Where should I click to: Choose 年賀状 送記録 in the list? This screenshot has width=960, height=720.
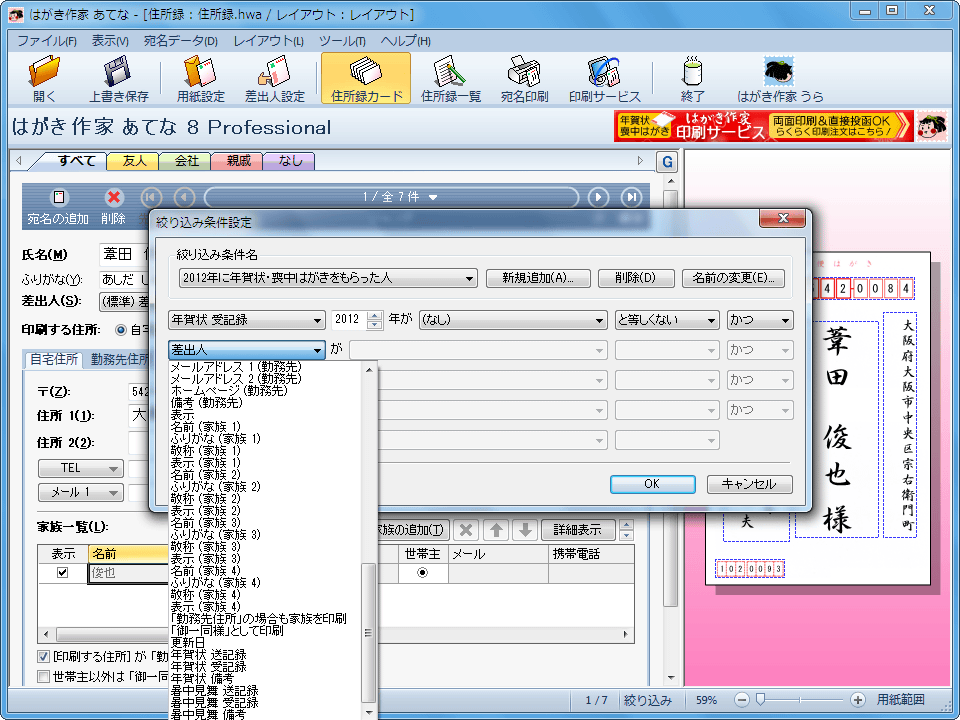pos(208,654)
